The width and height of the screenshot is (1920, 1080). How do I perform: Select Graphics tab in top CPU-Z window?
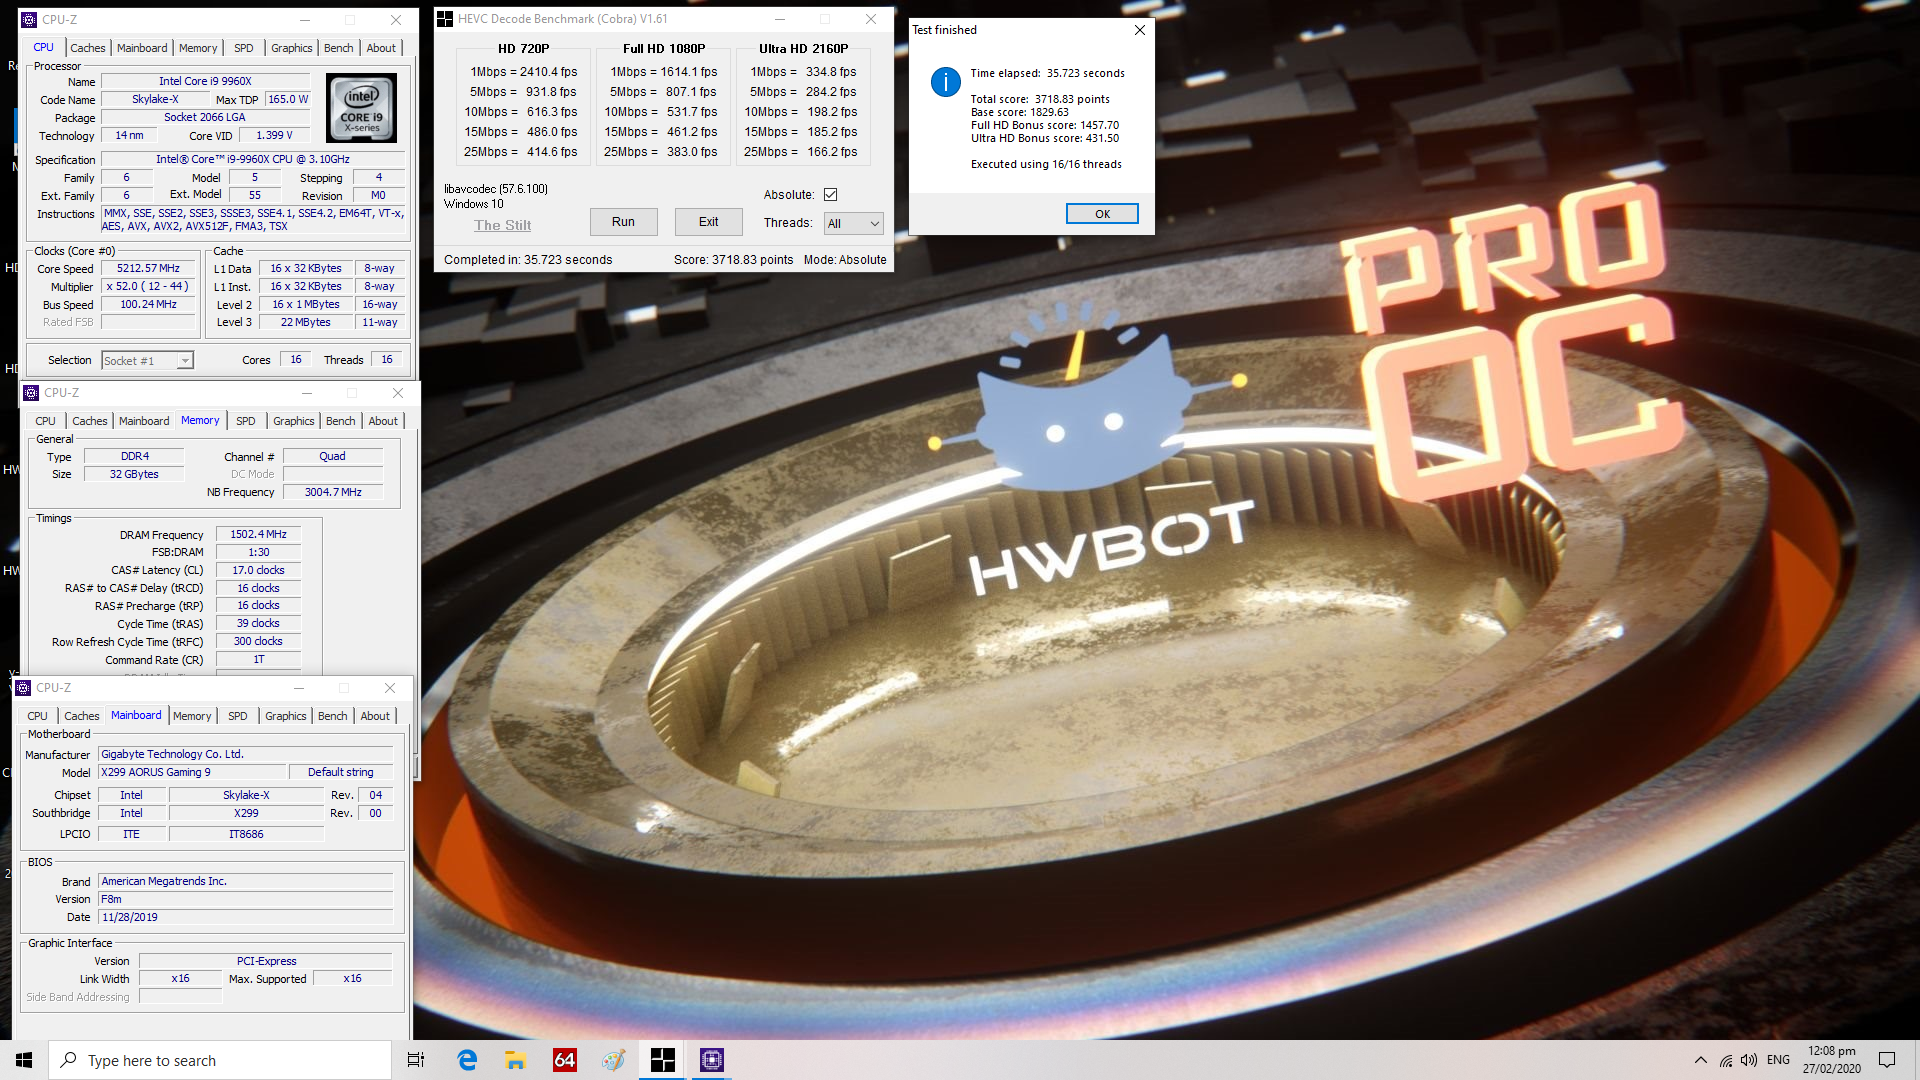(x=292, y=48)
